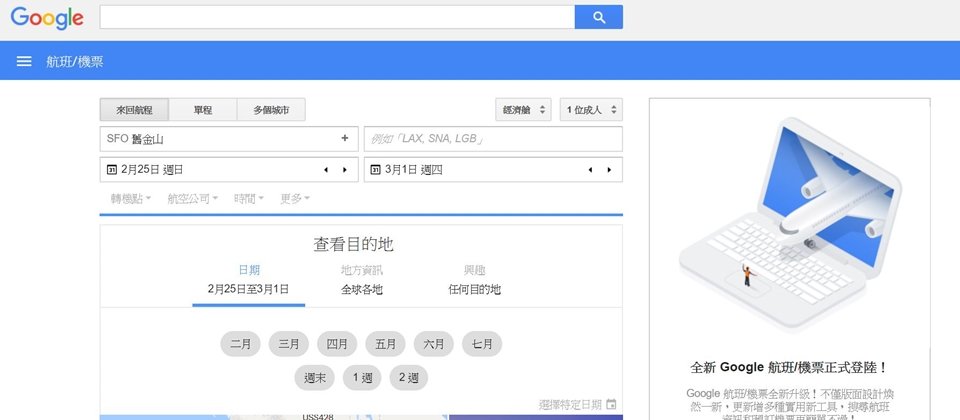Expand 更多 more filters
960x420 pixels.
pos(295,198)
